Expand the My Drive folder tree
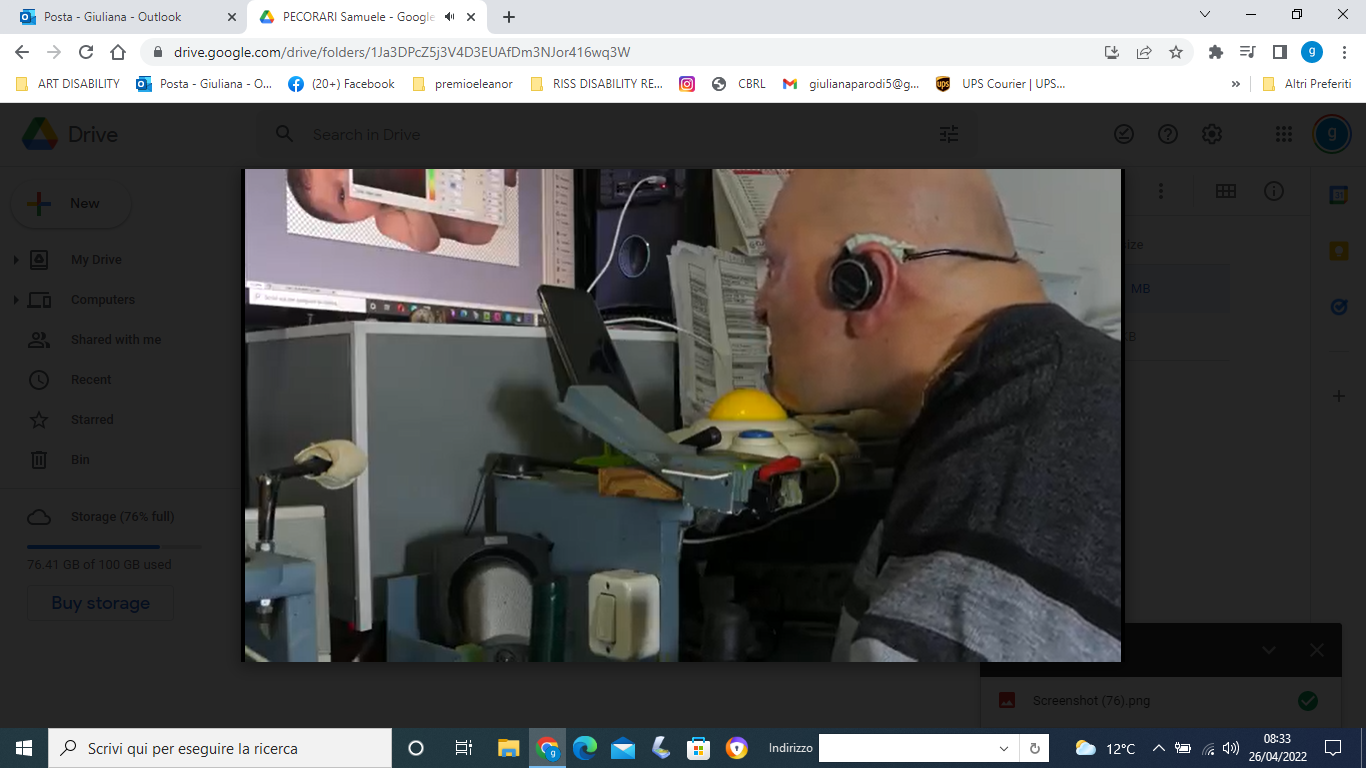 point(16,260)
